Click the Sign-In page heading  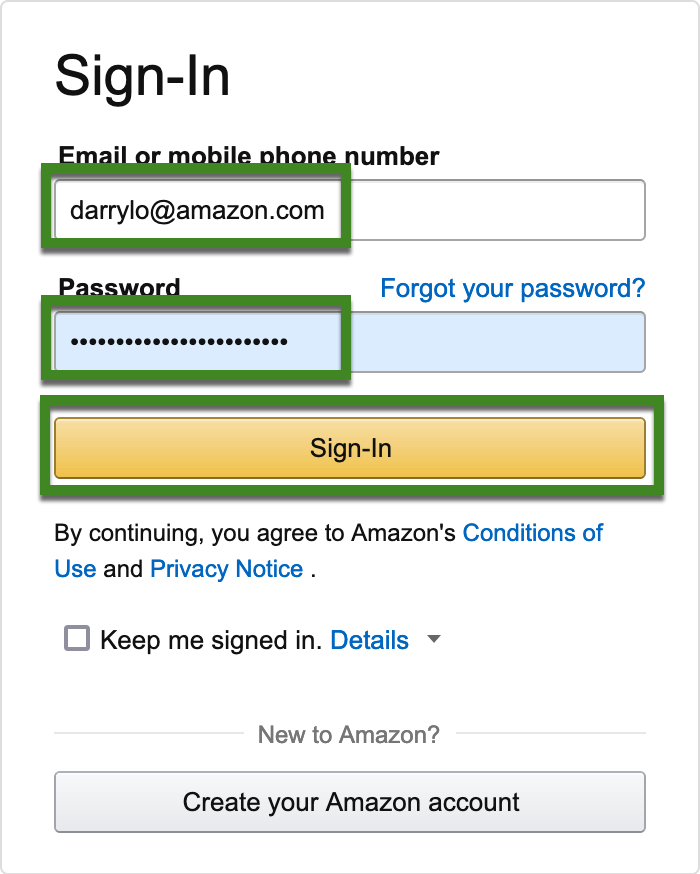[142, 77]
